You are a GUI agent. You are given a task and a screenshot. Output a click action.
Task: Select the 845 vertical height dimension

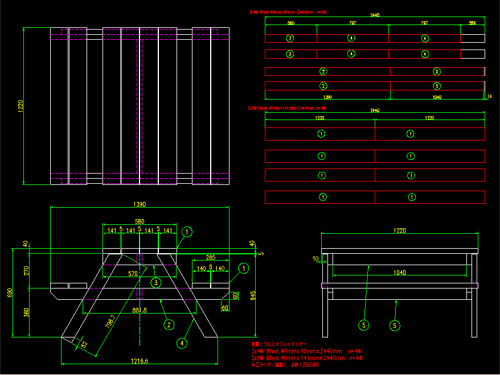click(253, 295)
